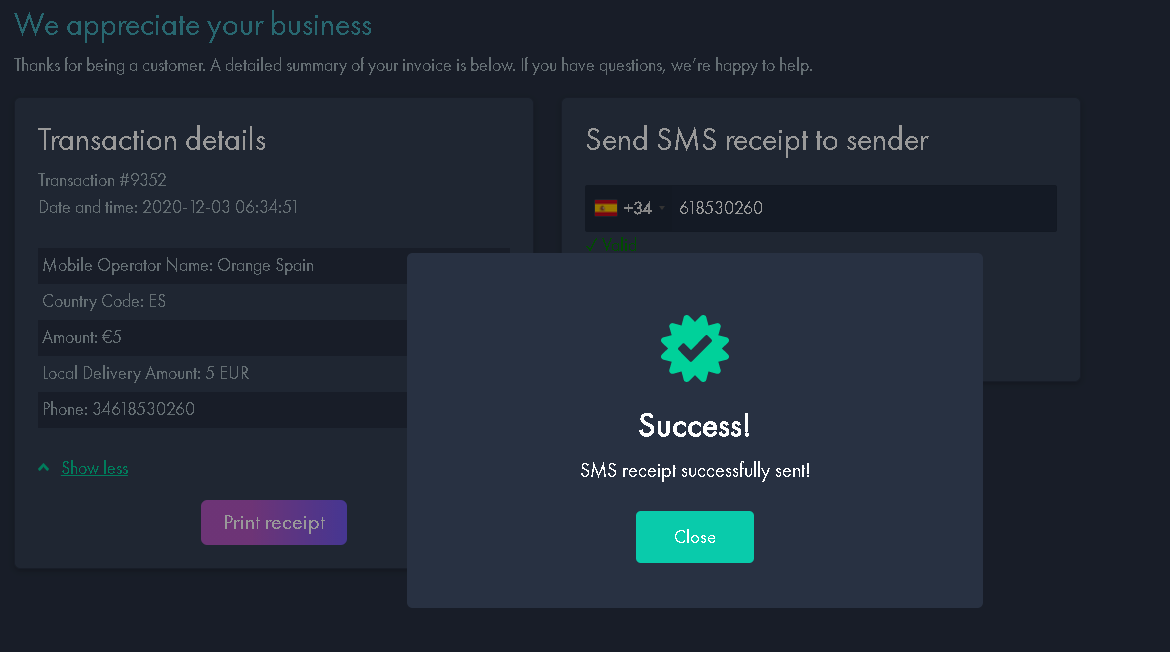Click the transaction date and time text

[x=168, y=207]
